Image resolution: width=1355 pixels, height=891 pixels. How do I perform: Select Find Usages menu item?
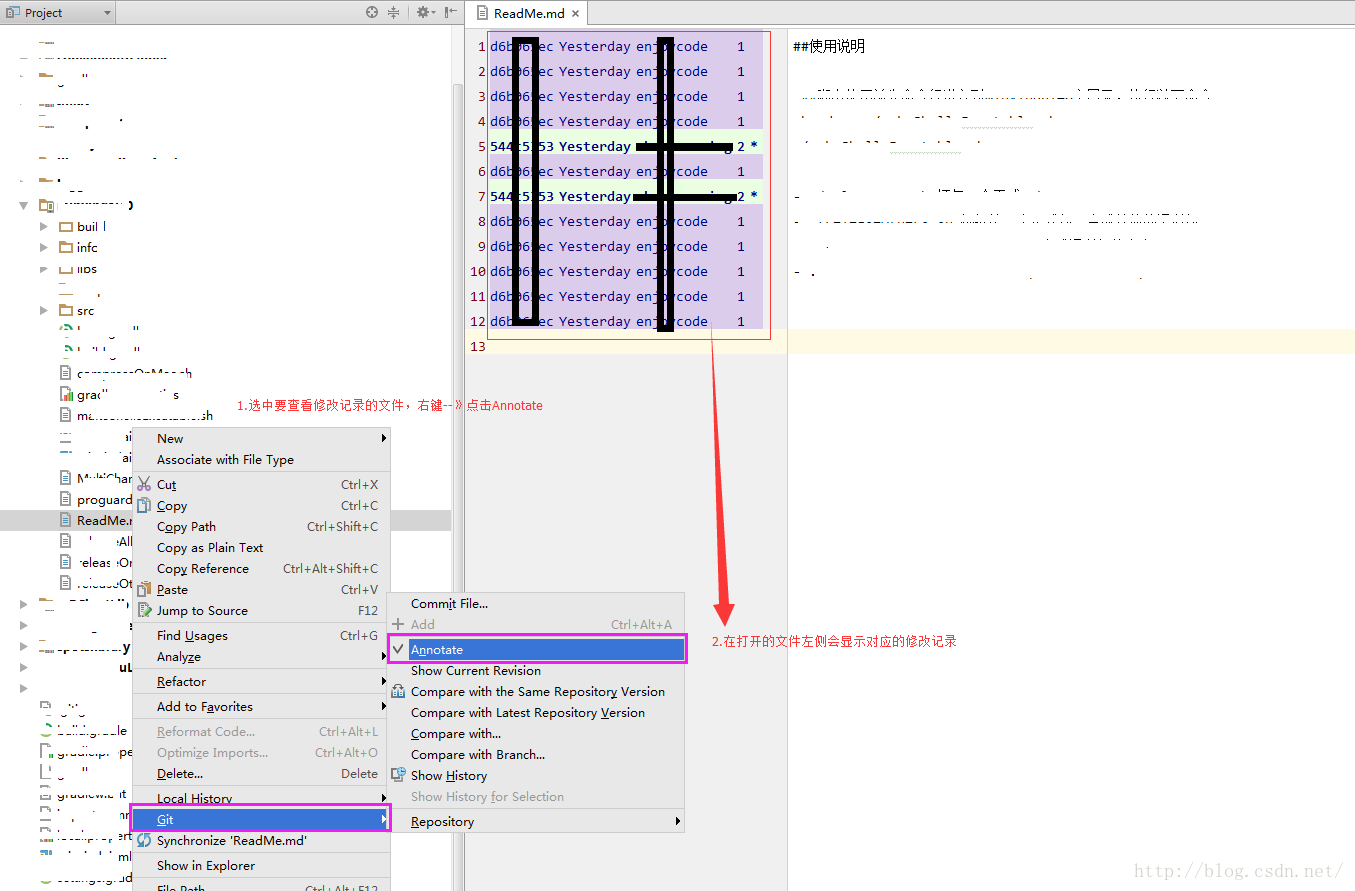coord(192,635)
